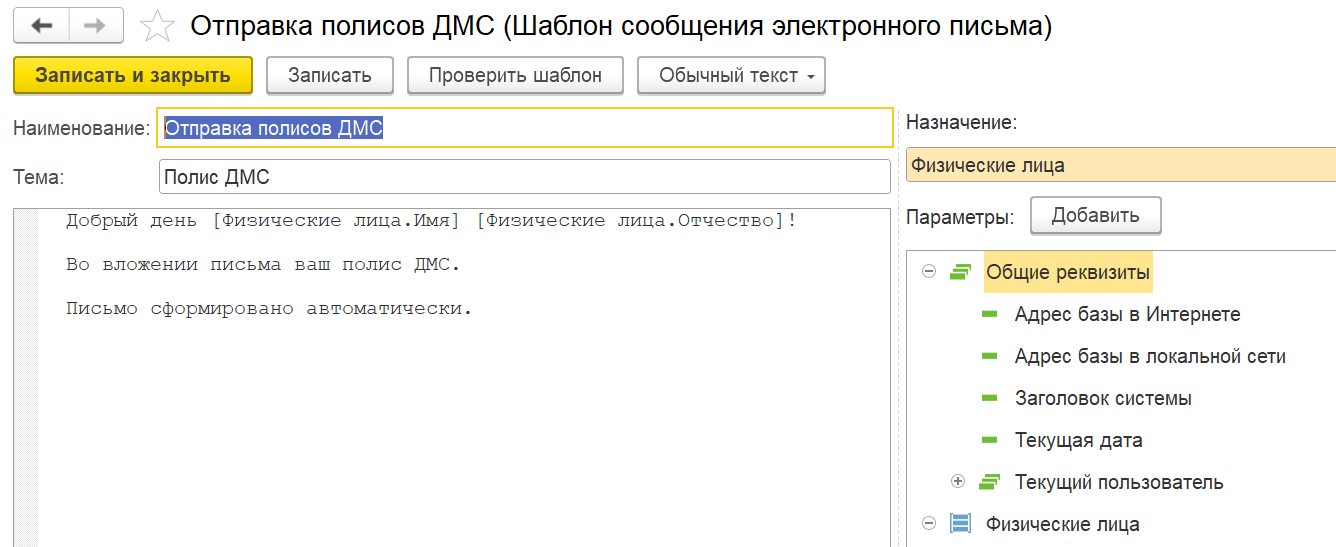This screenshot has width=1336, height=547.
Task: Click the back navigation arrow
Action: tap(41, 26)
